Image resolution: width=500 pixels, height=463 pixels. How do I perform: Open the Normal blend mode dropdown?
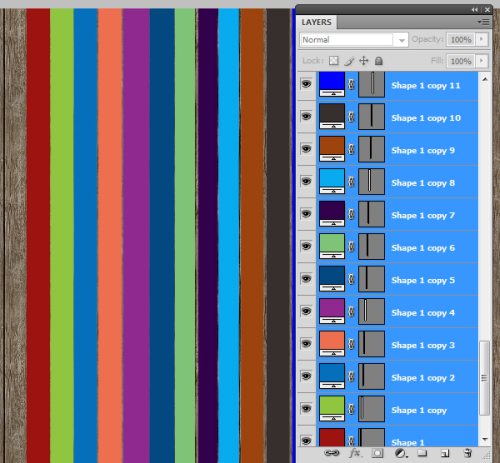(x=354, y=40)
